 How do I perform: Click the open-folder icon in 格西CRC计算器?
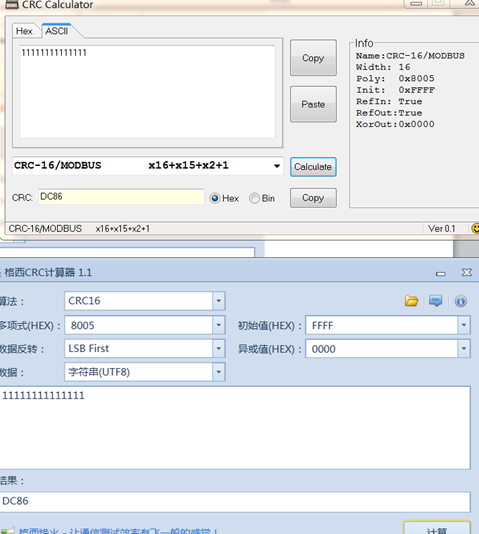[x=411, y=301]
